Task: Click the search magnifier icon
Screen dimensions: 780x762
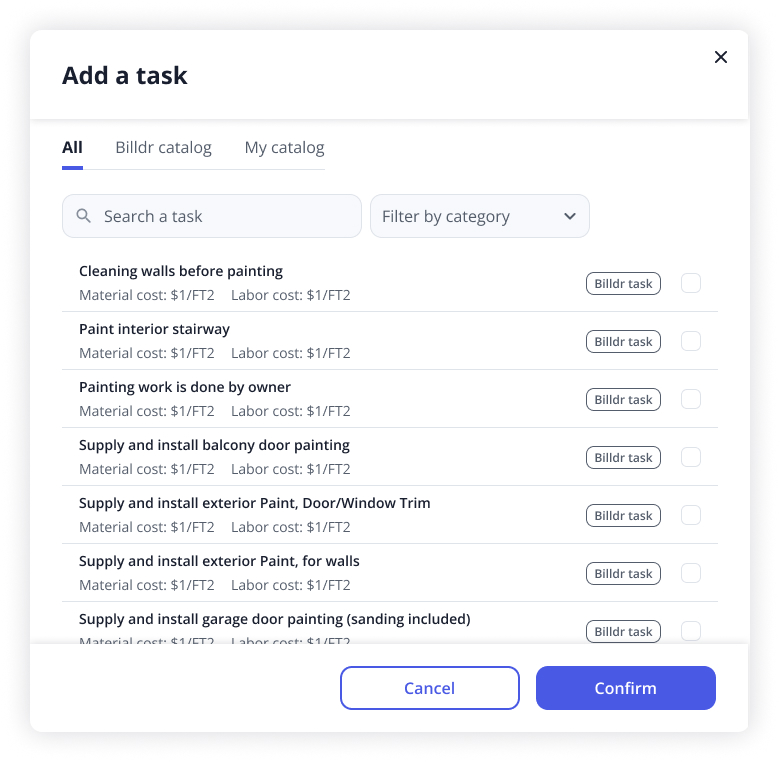Action: [x=84, y=216]
